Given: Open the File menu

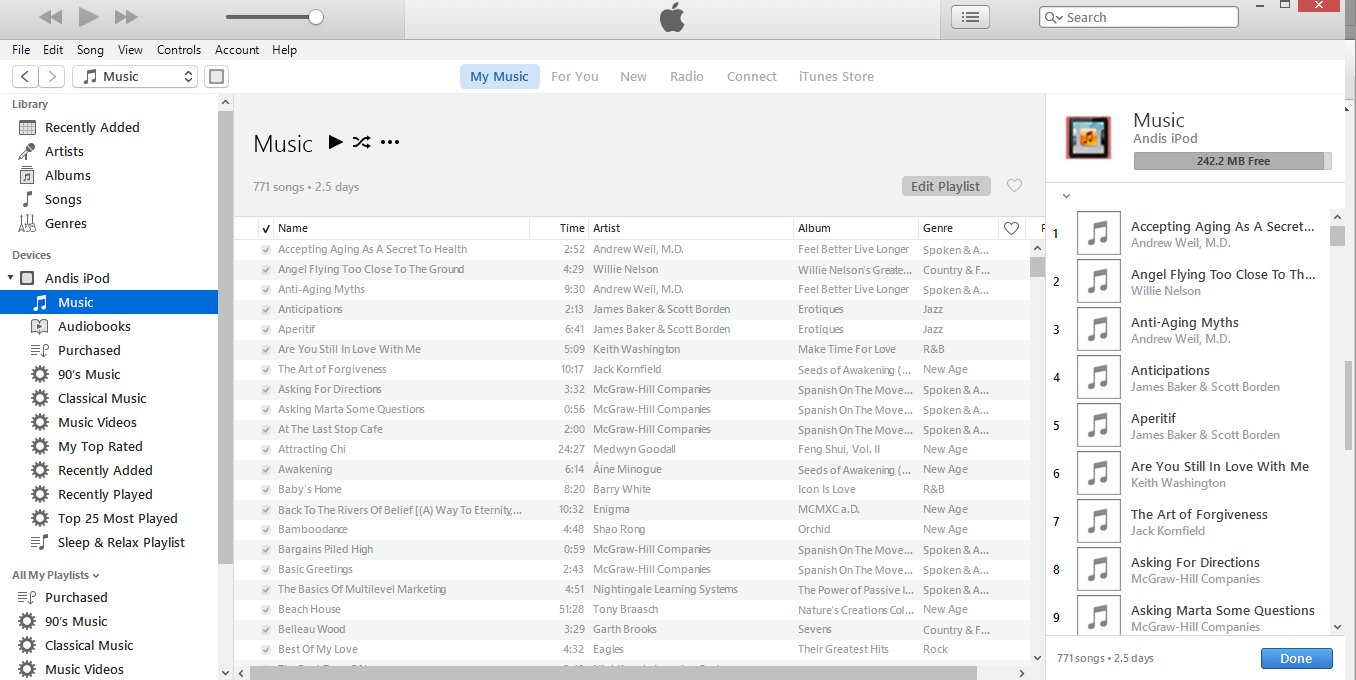Looking at the screenshot, I should (21, 50).
